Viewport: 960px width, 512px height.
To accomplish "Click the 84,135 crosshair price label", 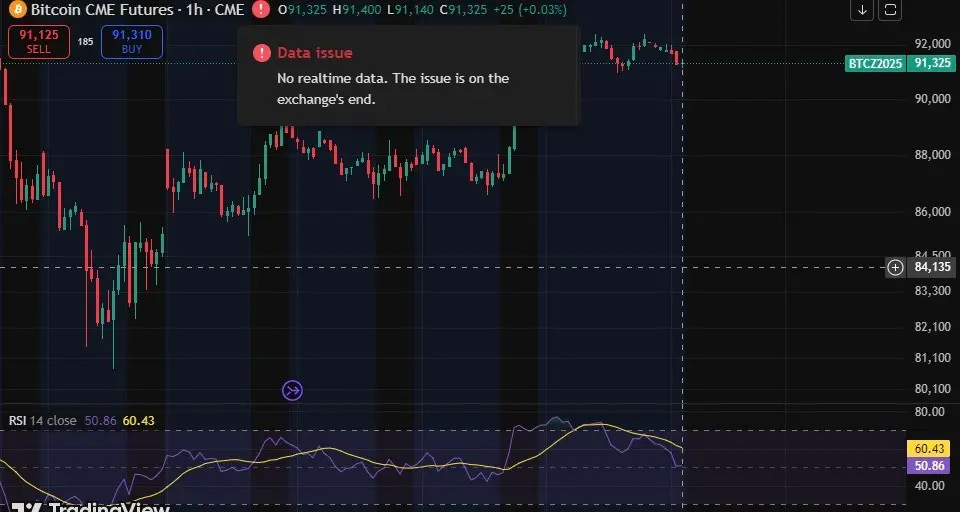I will coord(932,268).
